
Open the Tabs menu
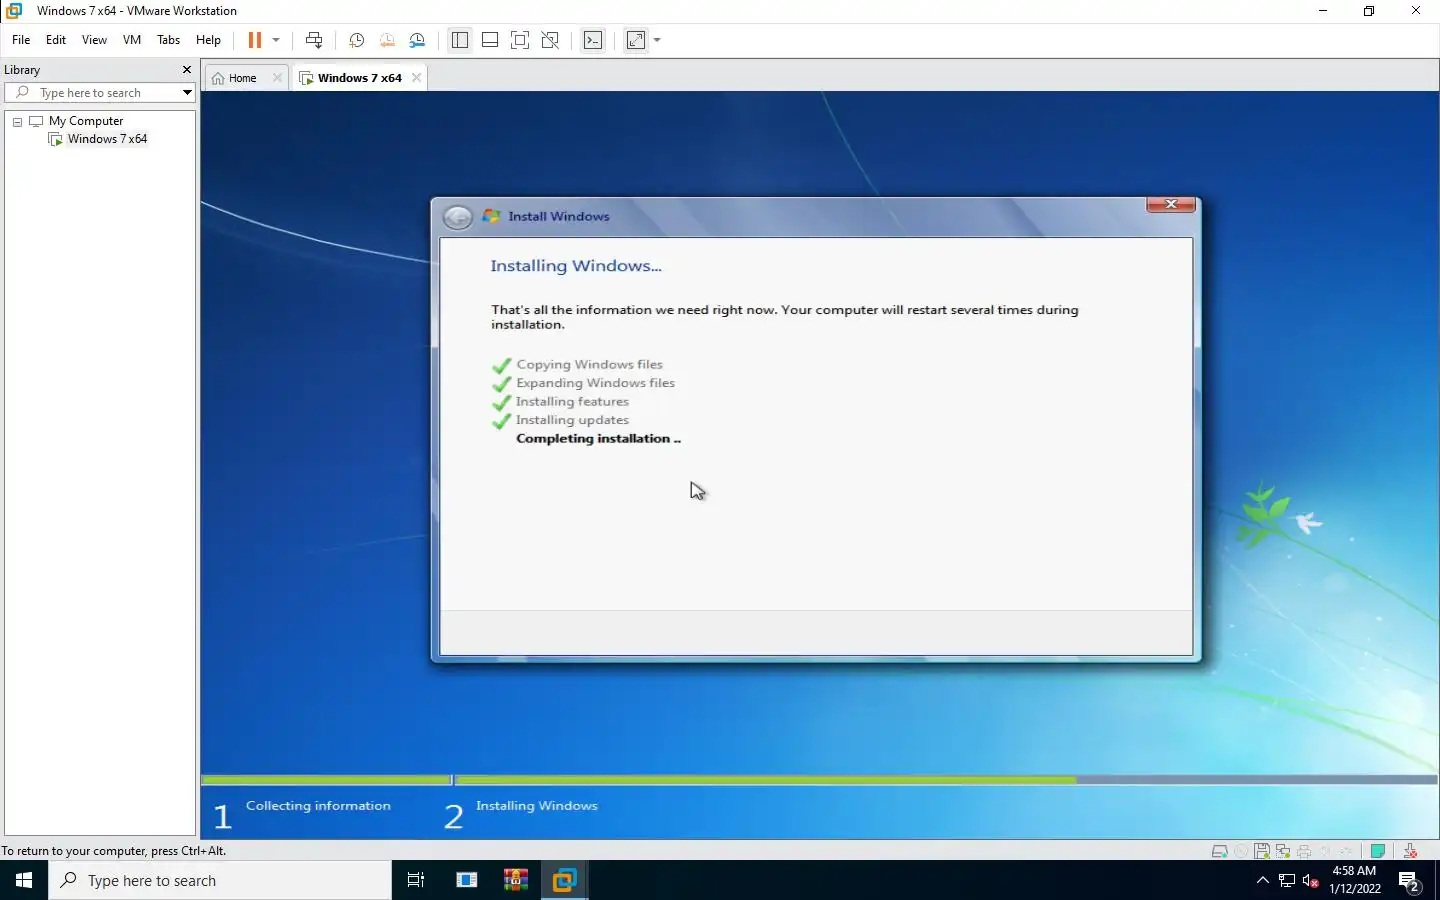[169, 40]
